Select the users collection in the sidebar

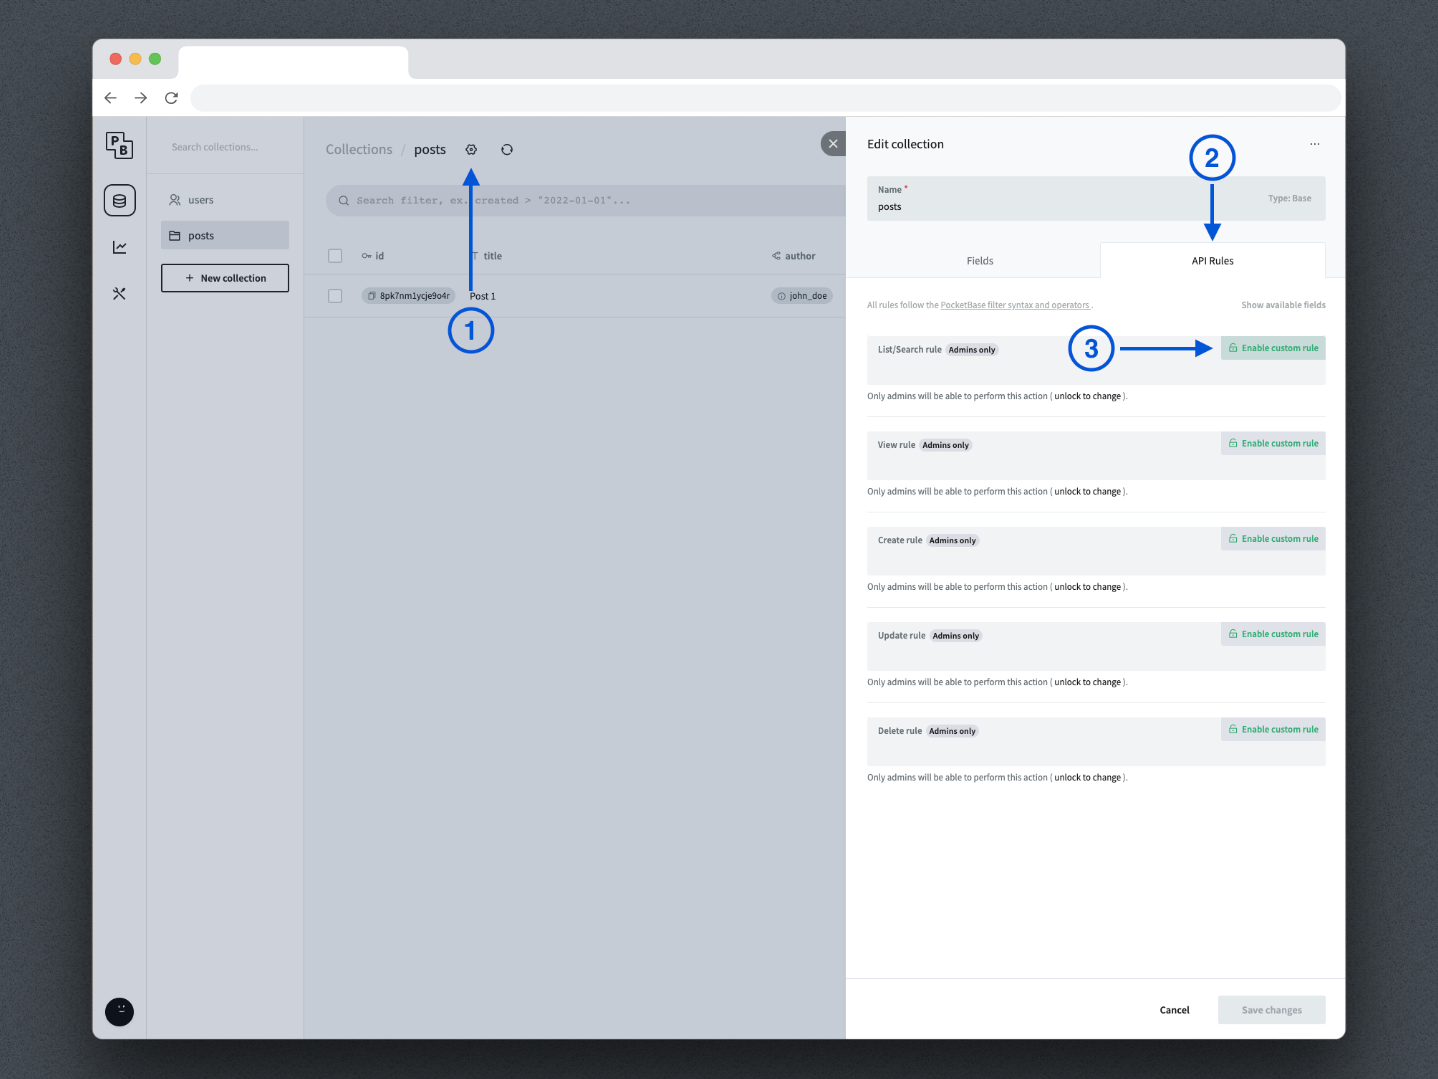coord(225,200)
